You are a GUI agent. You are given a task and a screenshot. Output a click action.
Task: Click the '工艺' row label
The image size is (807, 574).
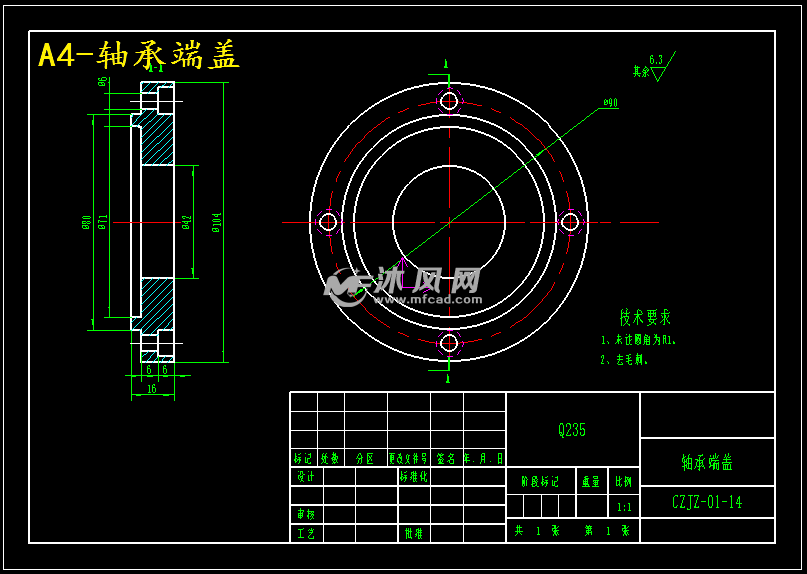[306, 534]
